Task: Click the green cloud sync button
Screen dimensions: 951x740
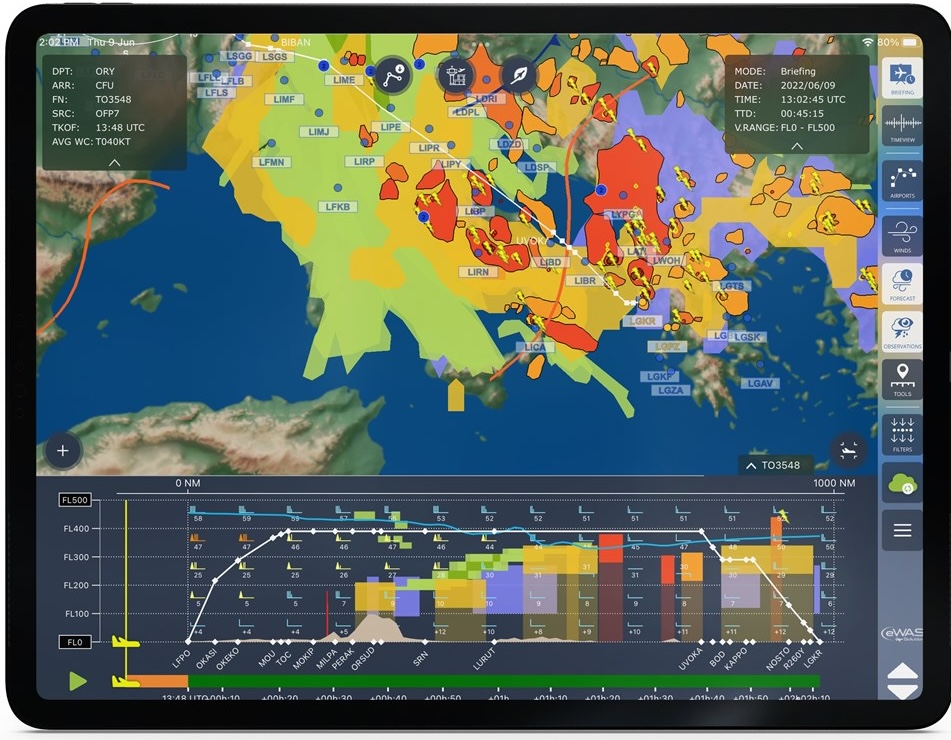Action: (901, 484)
